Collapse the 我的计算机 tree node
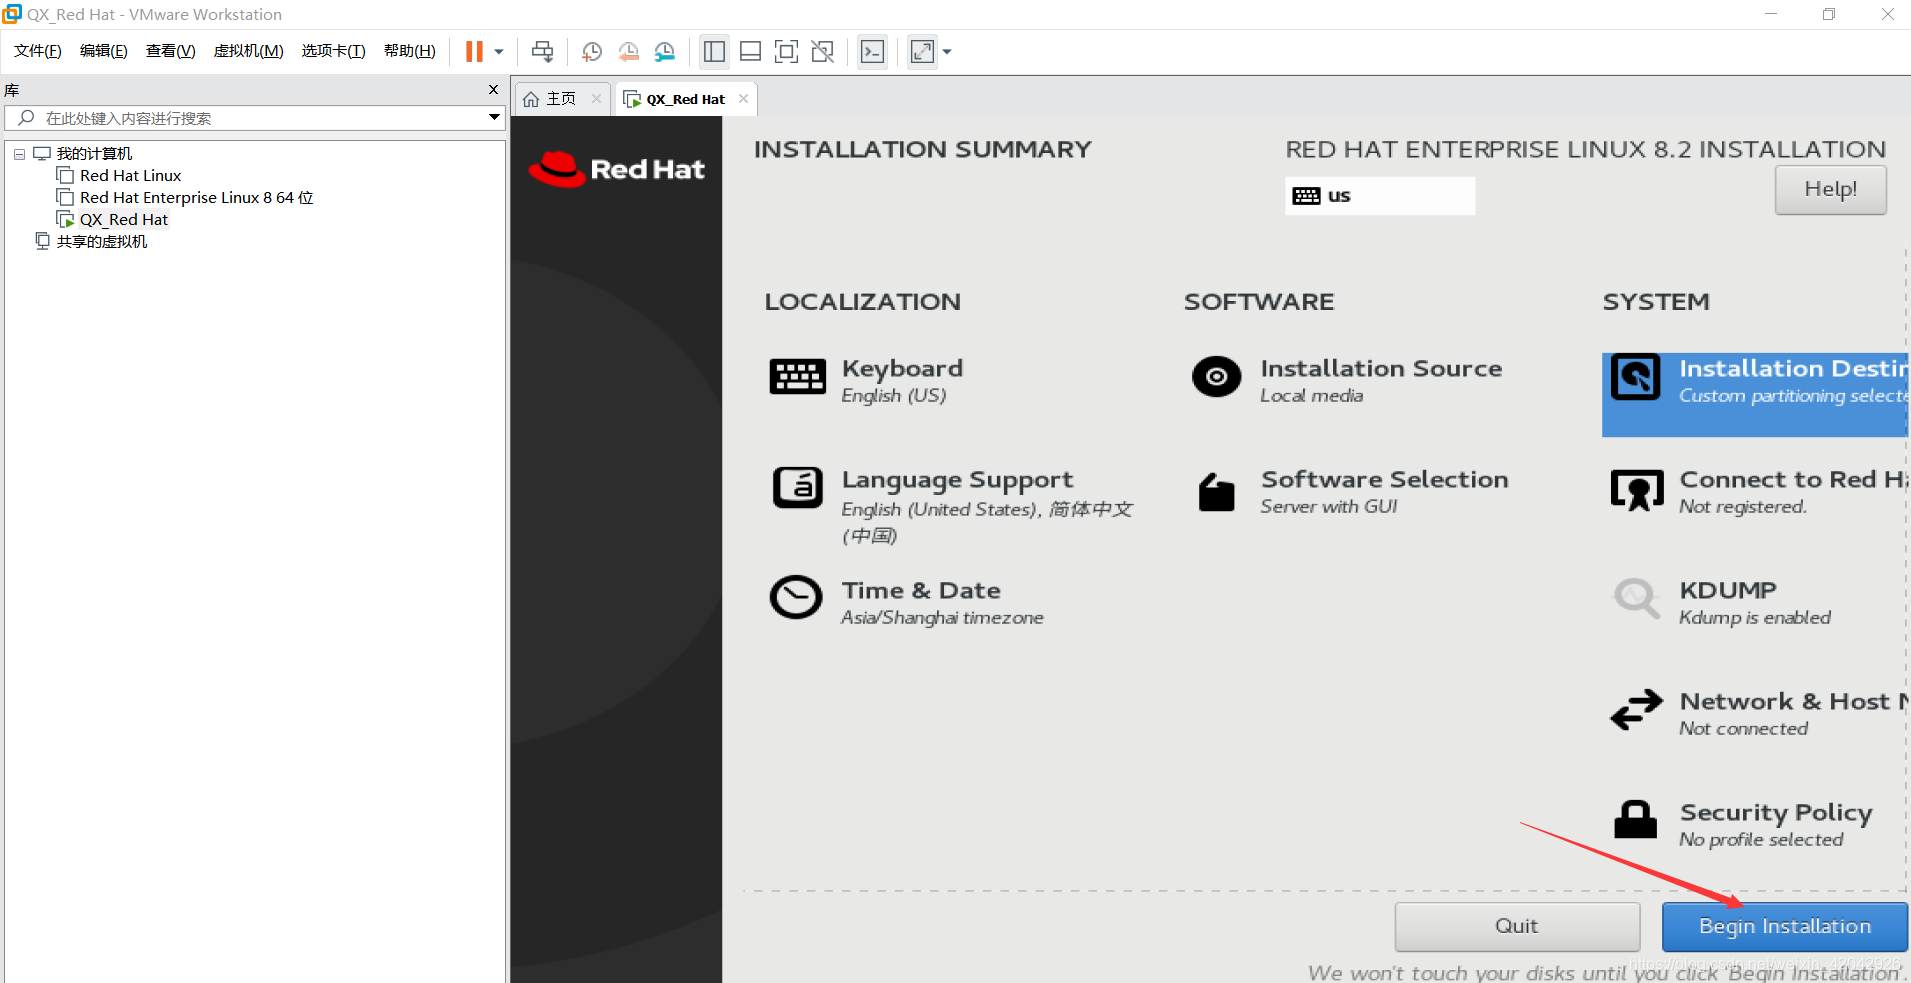 (19, 154)
